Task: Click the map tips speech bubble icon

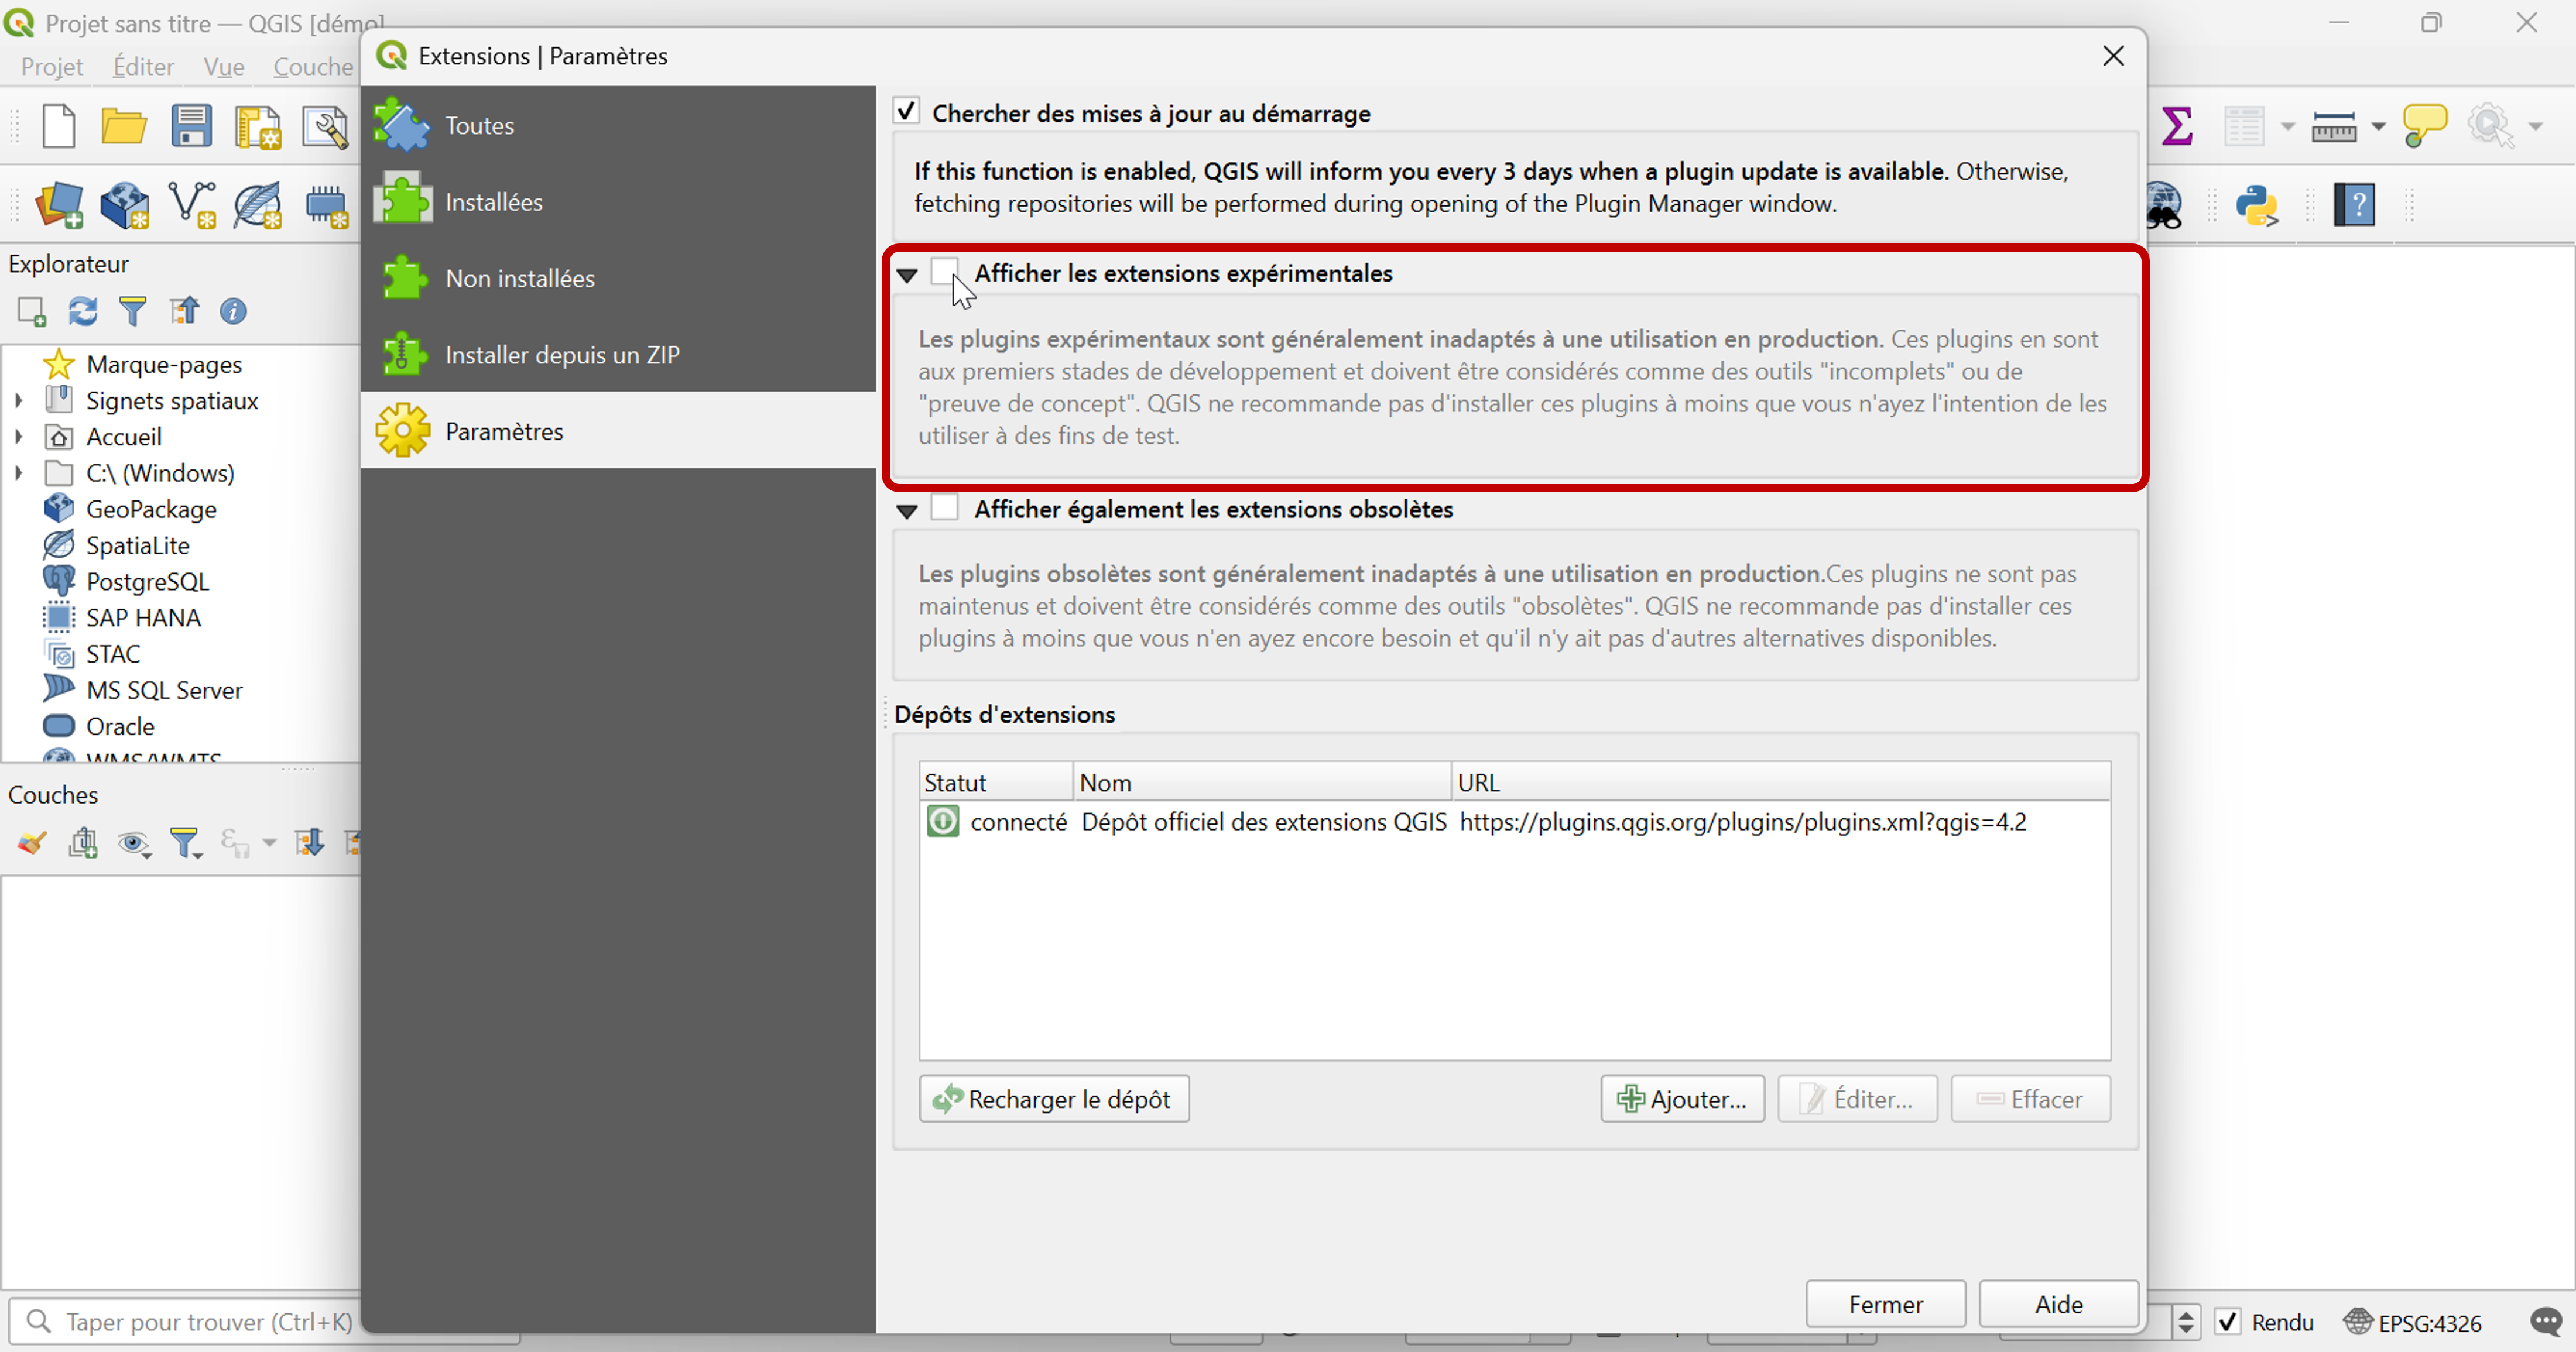Action: (2425, 127)
